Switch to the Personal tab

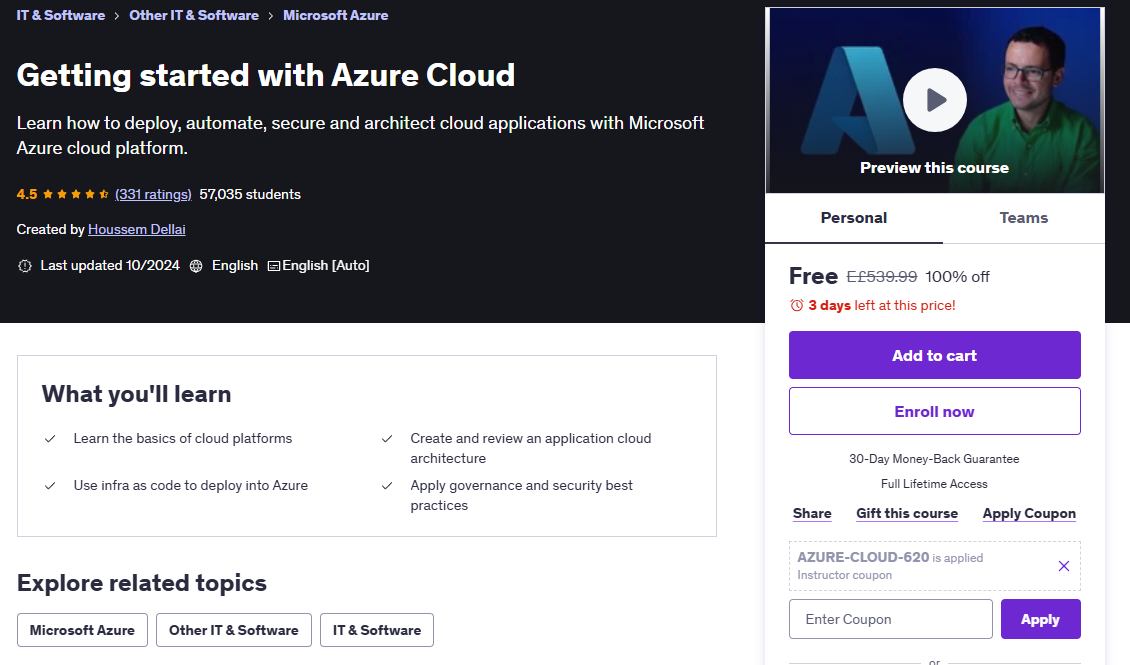(x=854, y=218)
